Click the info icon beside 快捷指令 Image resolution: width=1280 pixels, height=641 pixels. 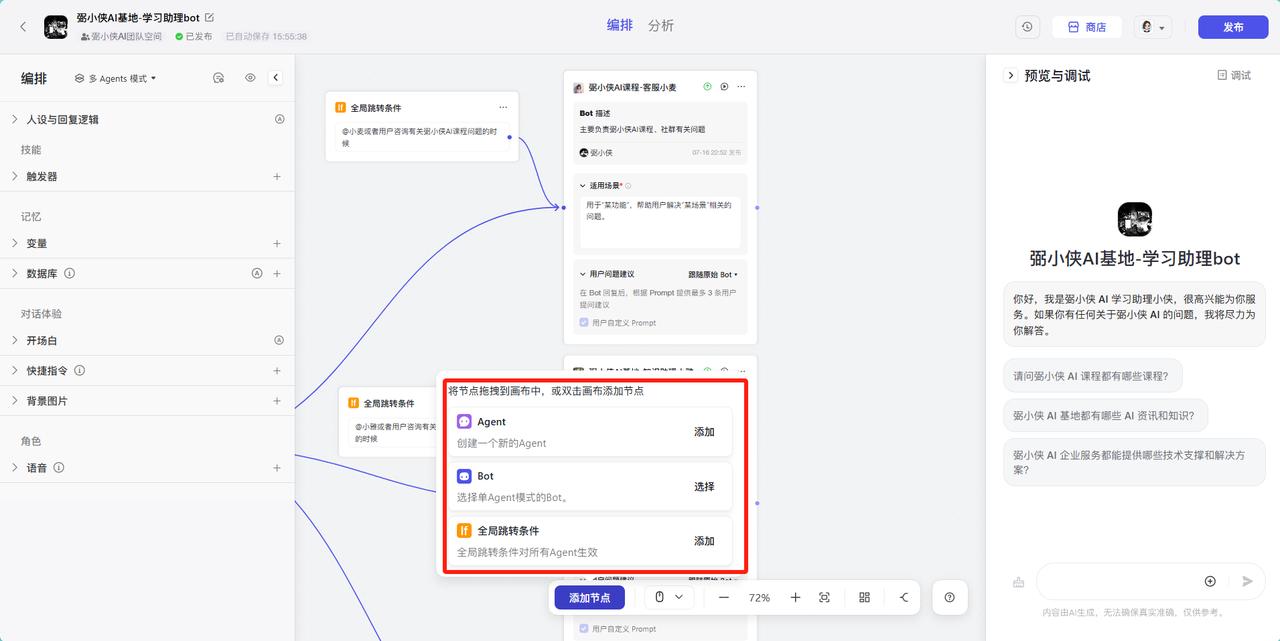[x=80, y=370]
